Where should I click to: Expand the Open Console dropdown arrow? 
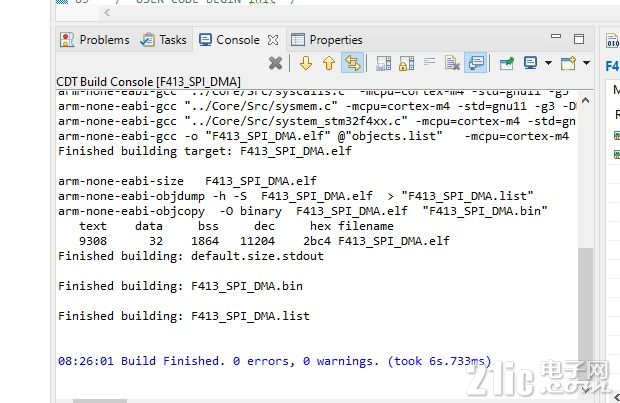(586, 63)
